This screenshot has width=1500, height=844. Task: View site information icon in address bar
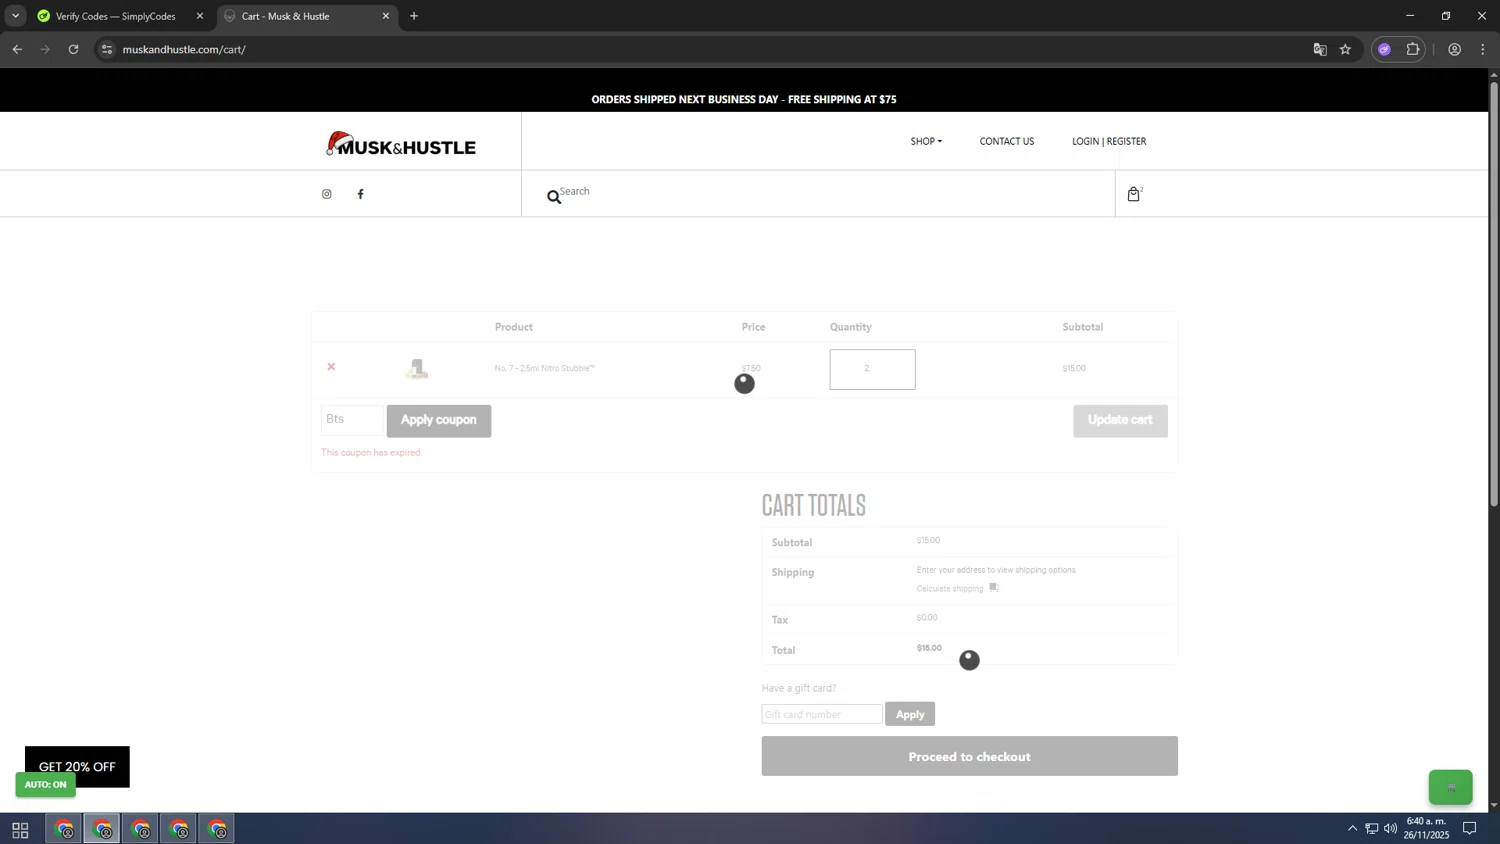click(x=107, y=49)
